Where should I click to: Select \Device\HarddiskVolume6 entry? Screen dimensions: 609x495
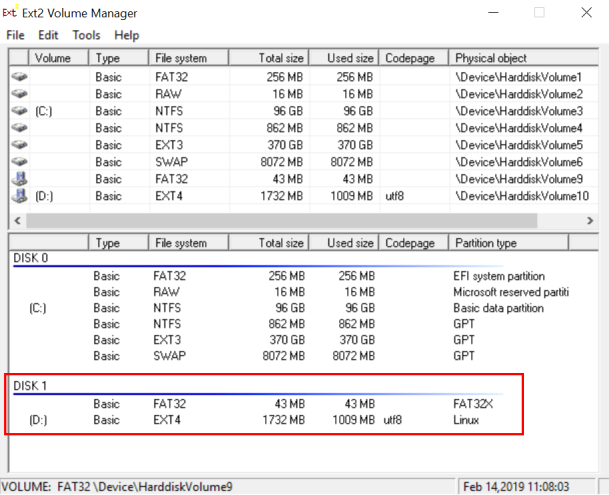[519, 162]
